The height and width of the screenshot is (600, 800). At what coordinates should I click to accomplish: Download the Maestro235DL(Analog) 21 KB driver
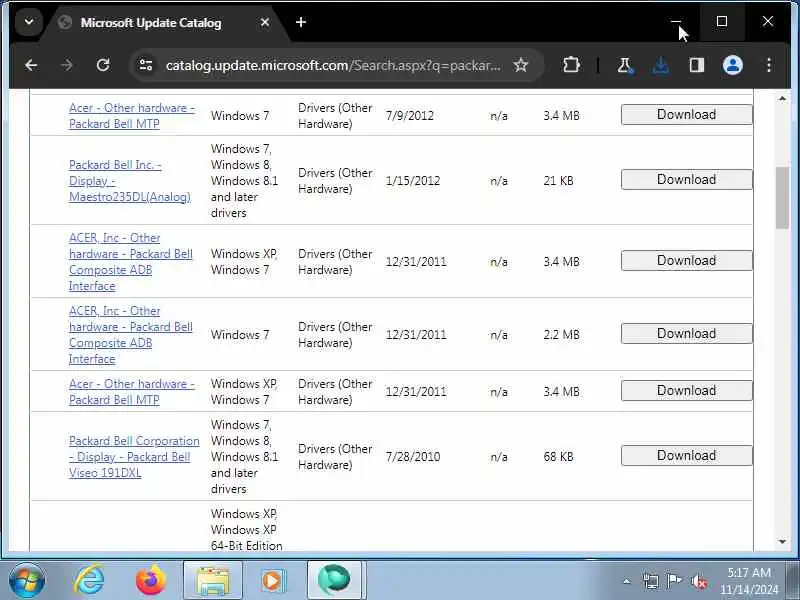pyautogui.click(x=686, y=180)
